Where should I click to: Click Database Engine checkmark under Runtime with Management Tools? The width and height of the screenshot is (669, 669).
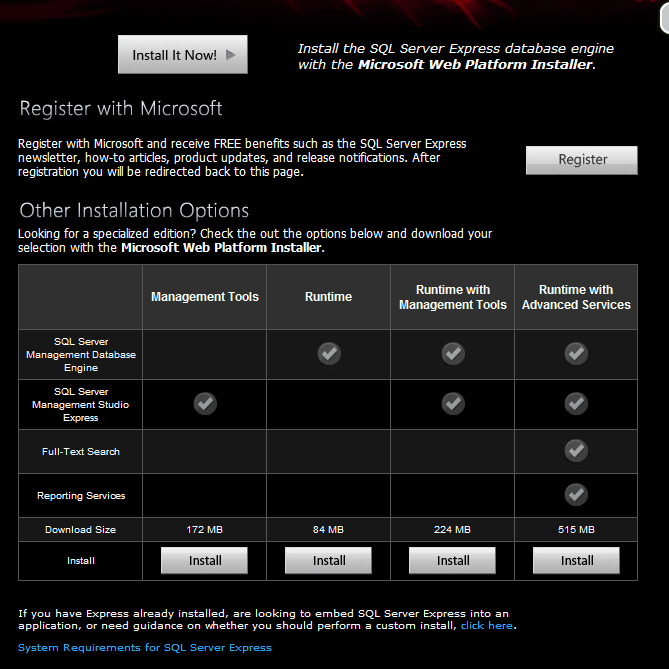point(453,353)
